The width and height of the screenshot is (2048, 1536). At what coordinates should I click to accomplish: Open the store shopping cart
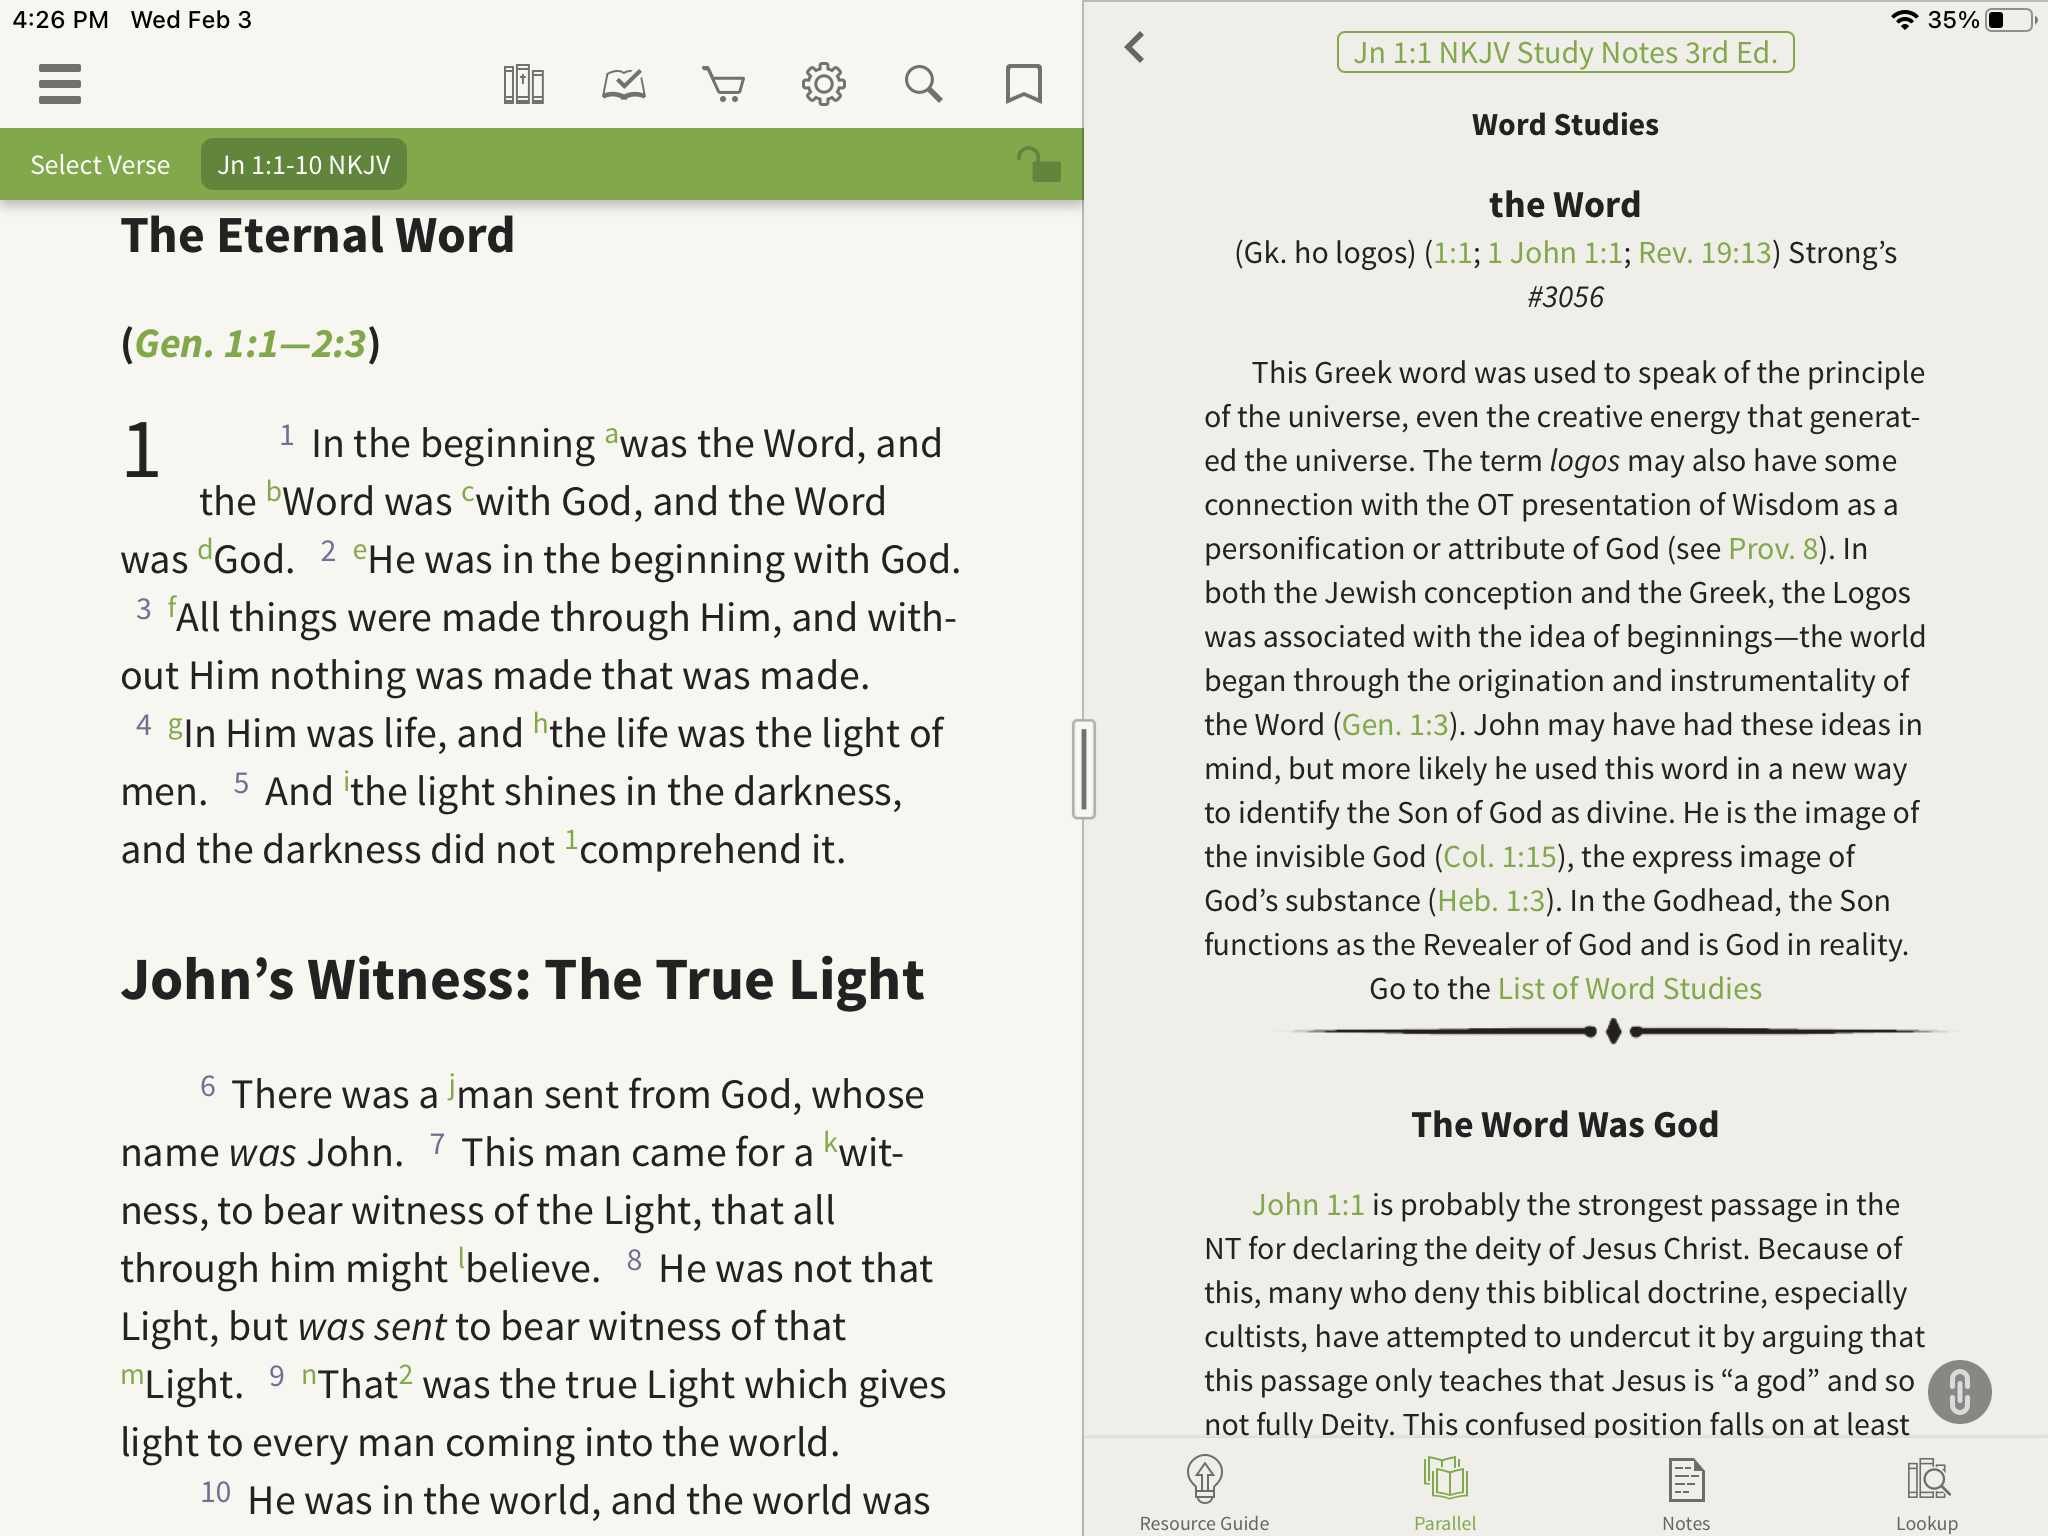click(723, 84)
